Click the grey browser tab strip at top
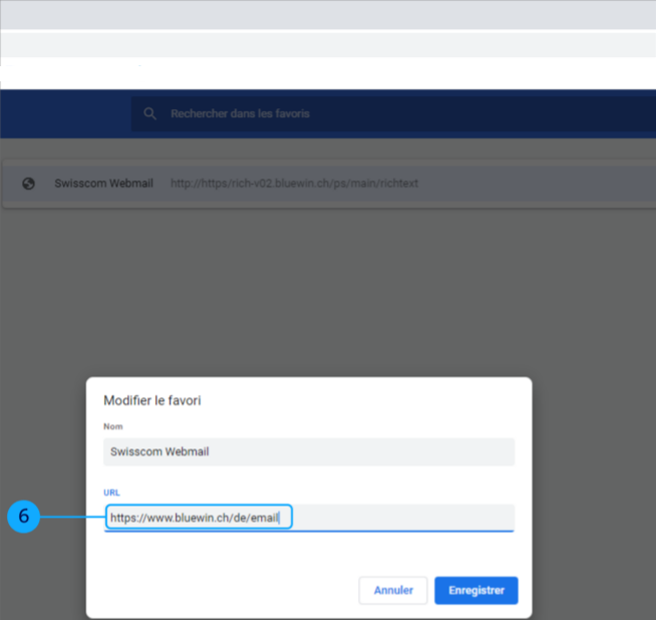 point(328,14)
